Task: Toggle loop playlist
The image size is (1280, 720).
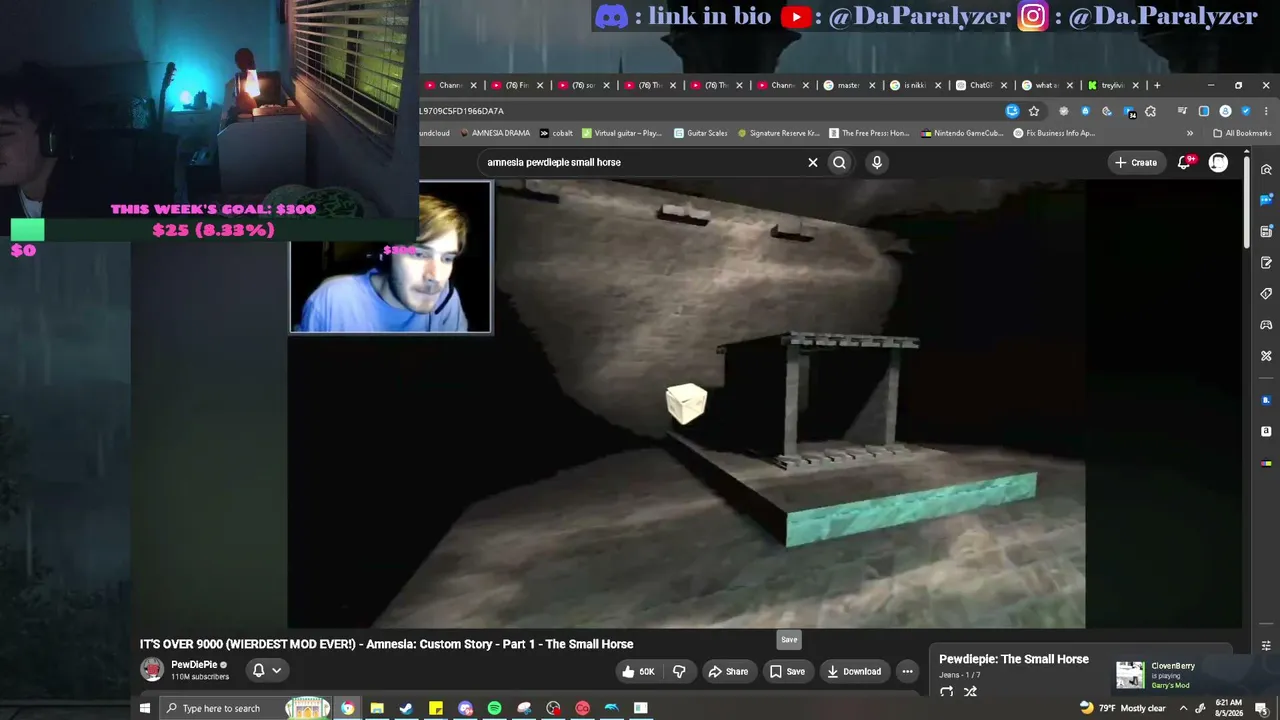Action: [947, 692]
